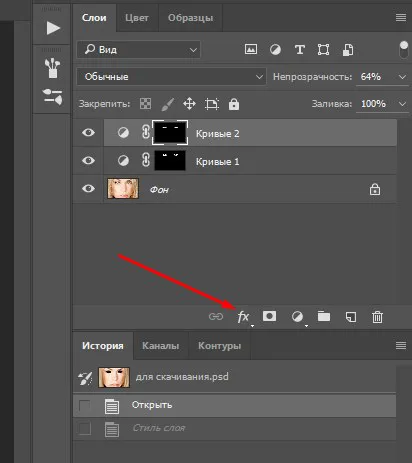
Task: Create new adjustment layer icon
Action: tap(297, 316)
